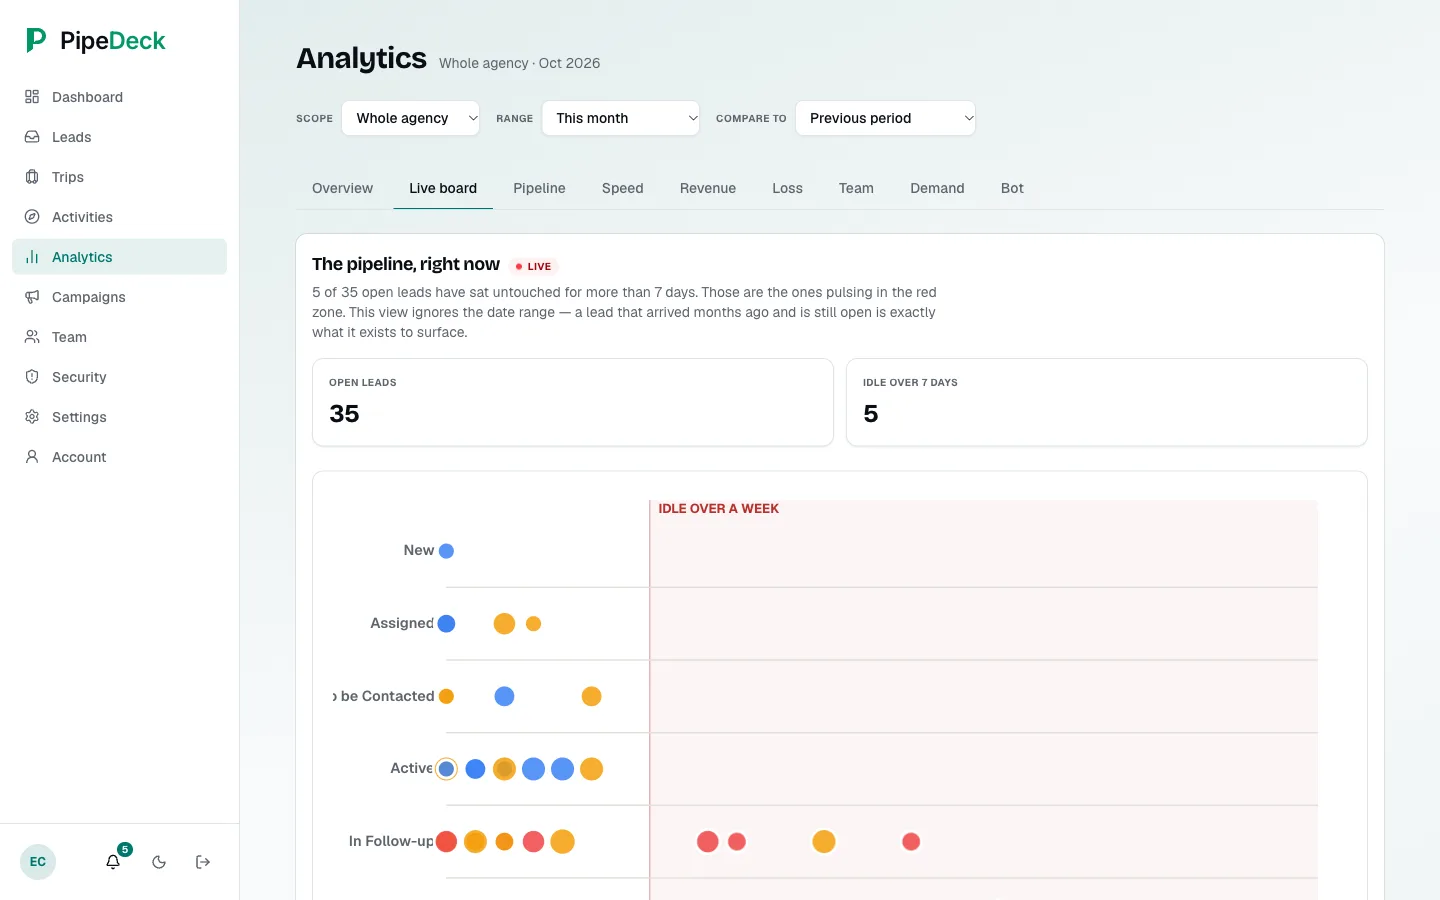Click the Whole agency · Oct 2026 subtitle
The width and height of the screenshot is (1440, 900).
(520, 63)
